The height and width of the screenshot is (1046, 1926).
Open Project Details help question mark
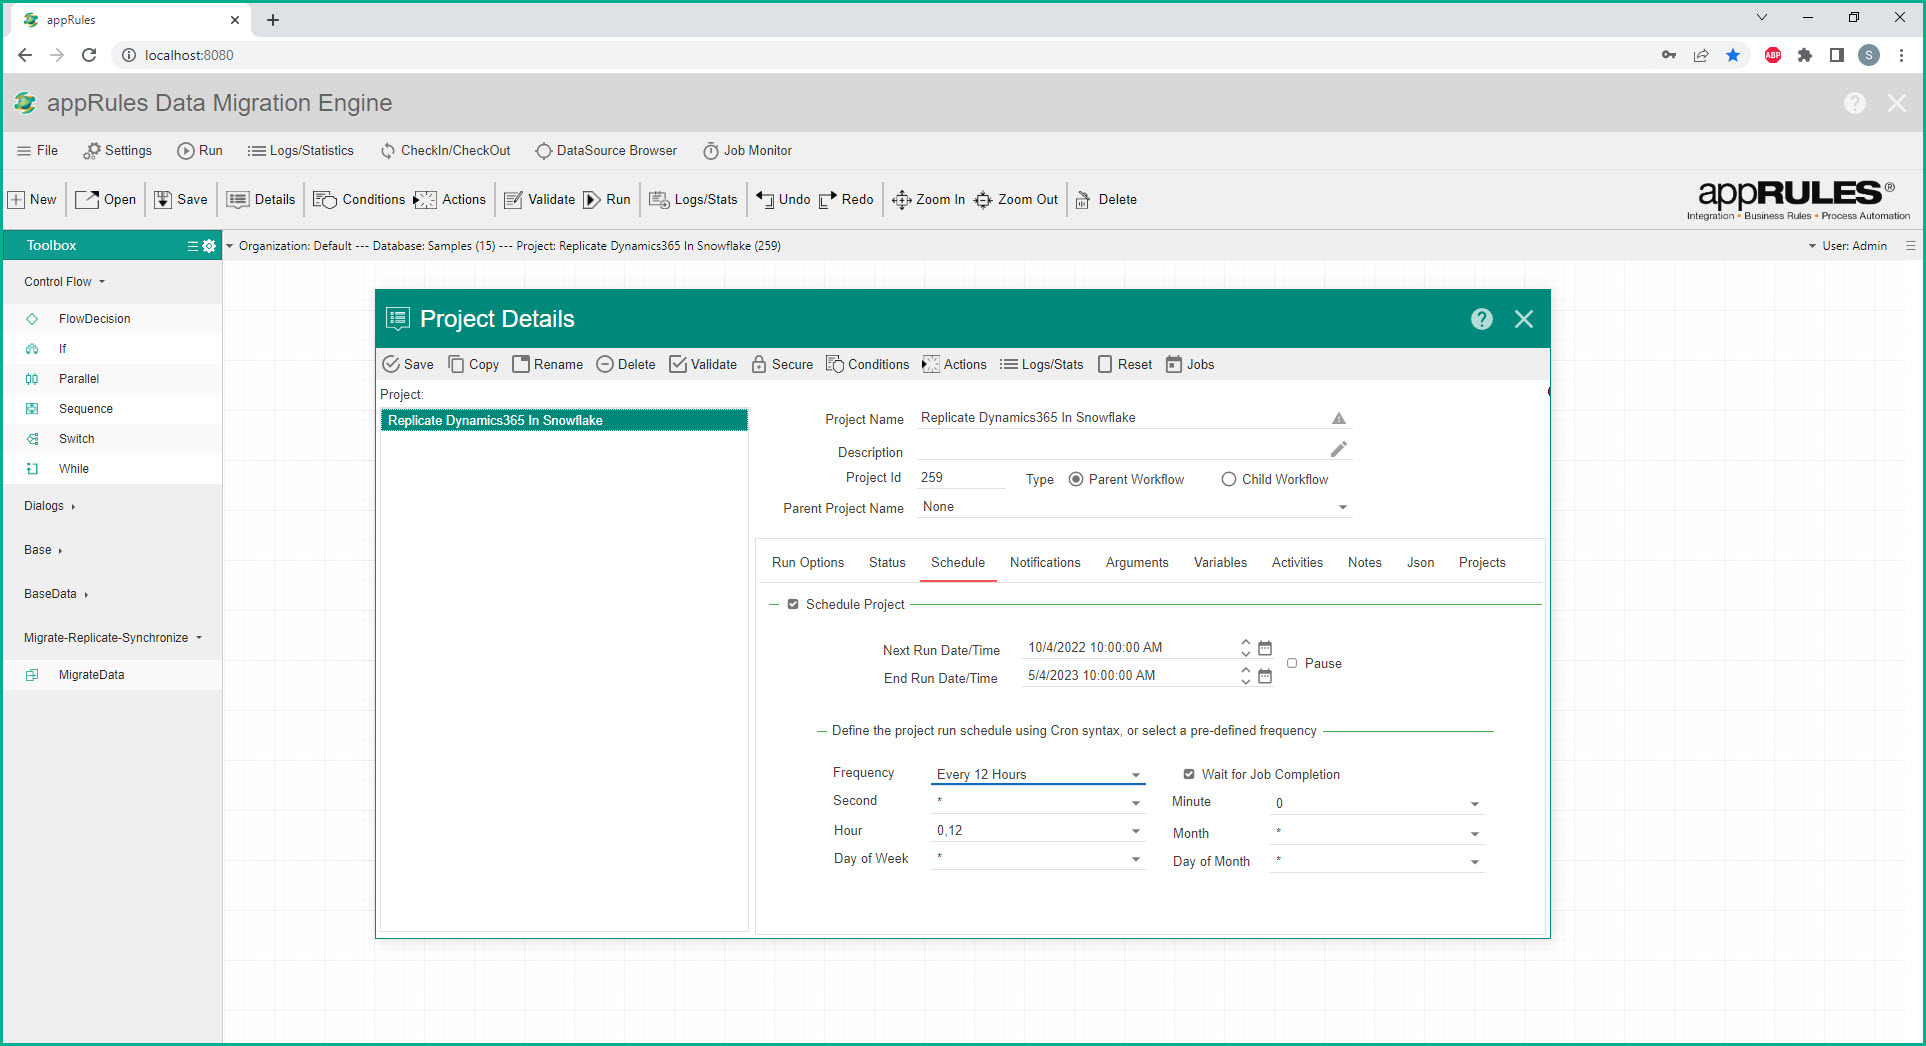point(1482,319)
